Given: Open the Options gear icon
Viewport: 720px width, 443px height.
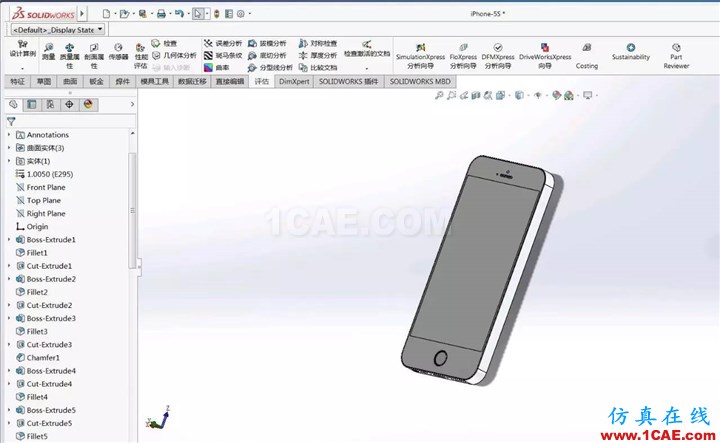Looking at the screenshot, I should pos(241,14).
